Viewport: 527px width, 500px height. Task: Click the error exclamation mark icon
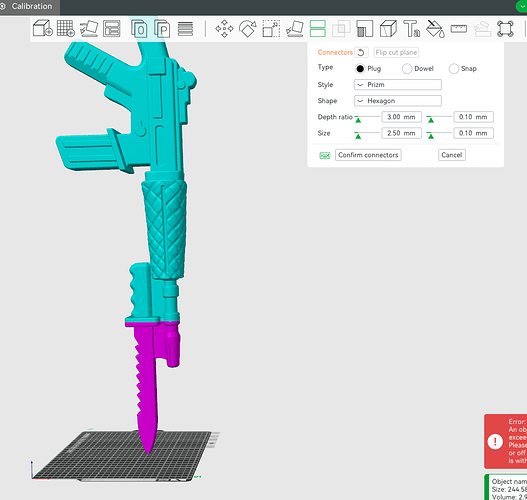tap(495, 442)
